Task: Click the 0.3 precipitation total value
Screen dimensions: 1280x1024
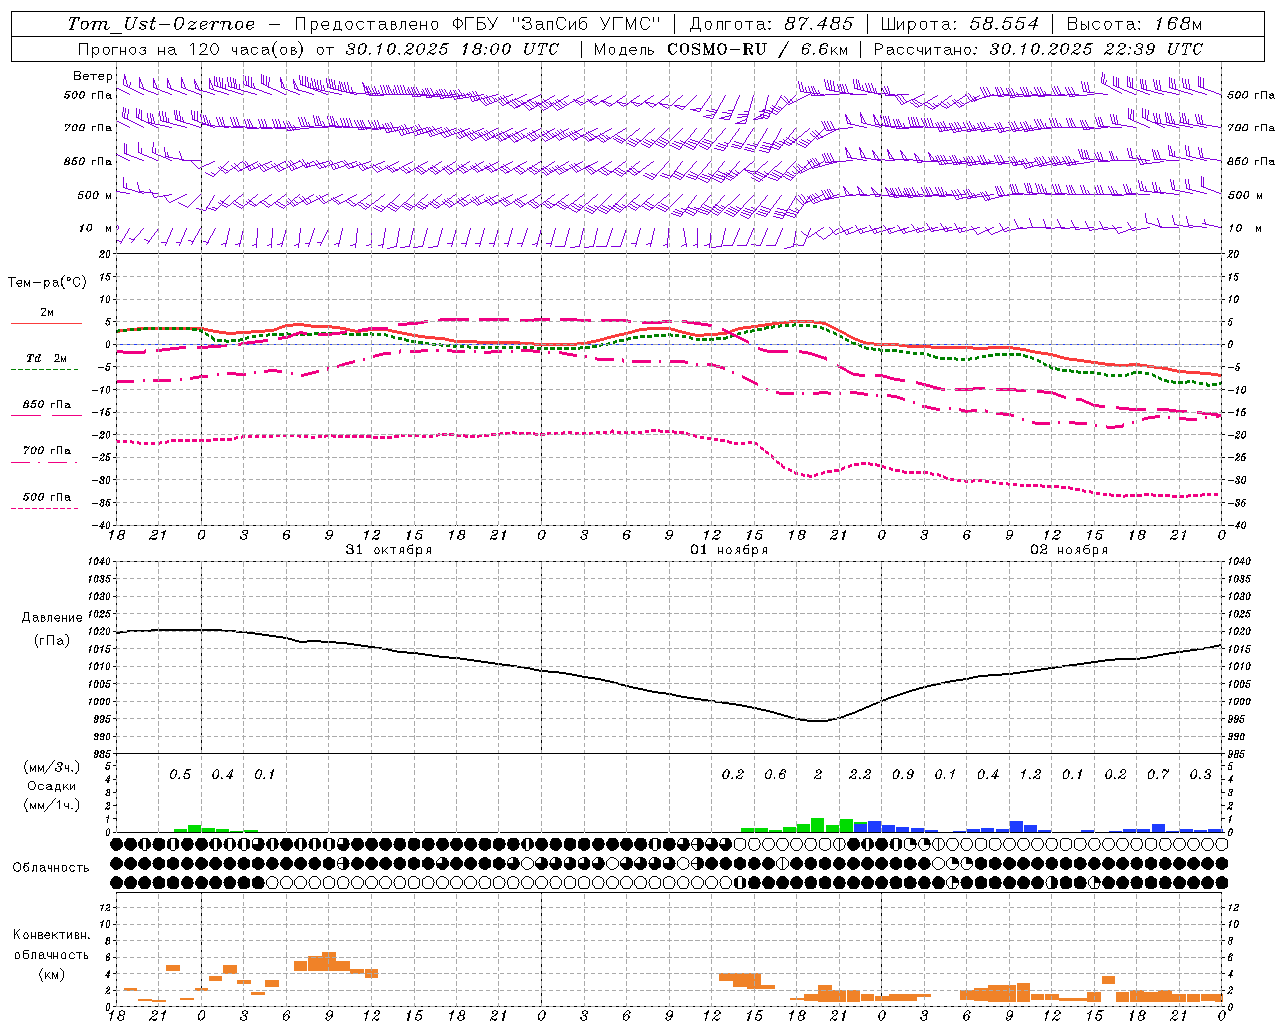Action: pyautogui.click(x=1201, y=775)
